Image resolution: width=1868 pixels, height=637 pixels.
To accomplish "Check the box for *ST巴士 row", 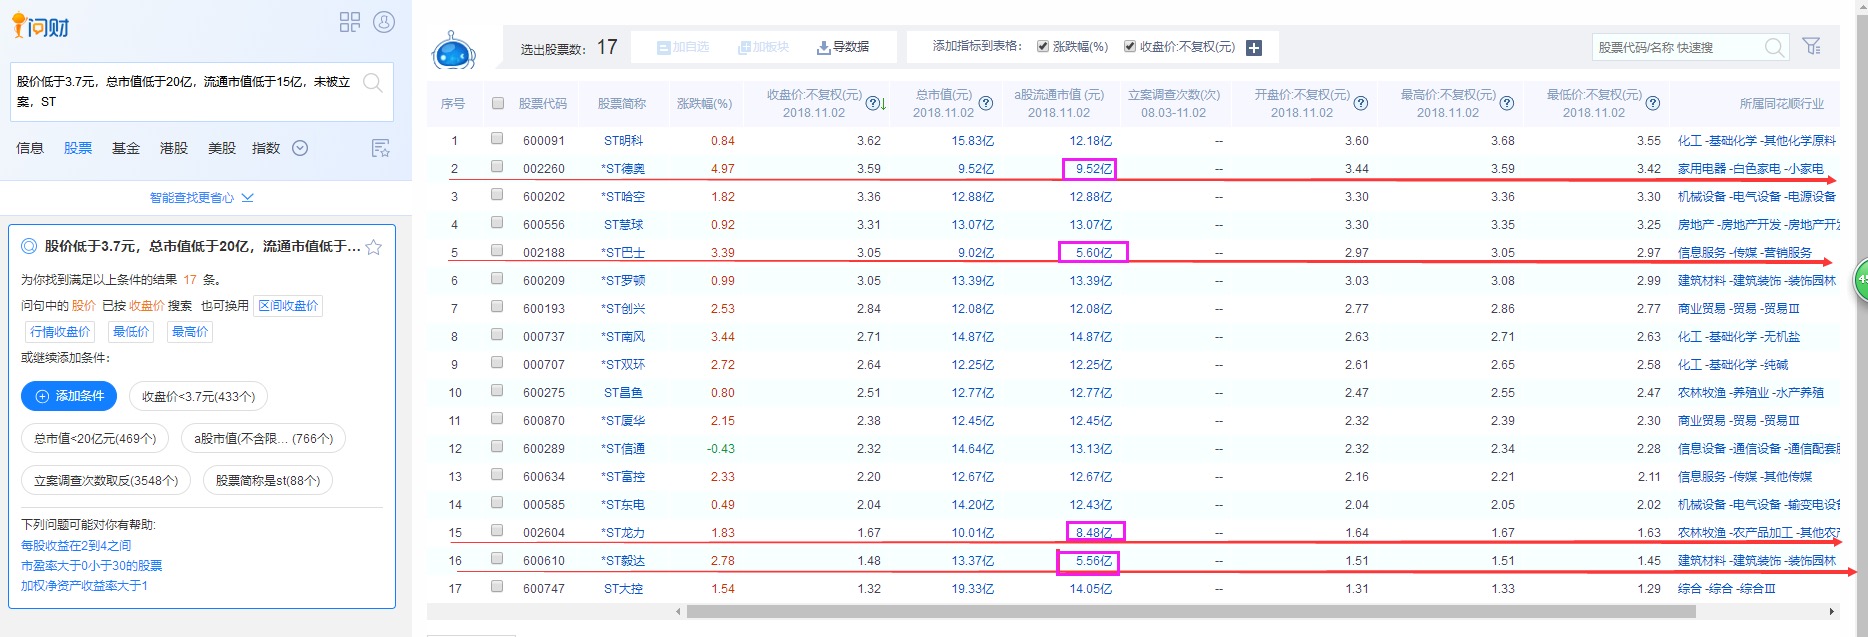I will coord(497,251).
